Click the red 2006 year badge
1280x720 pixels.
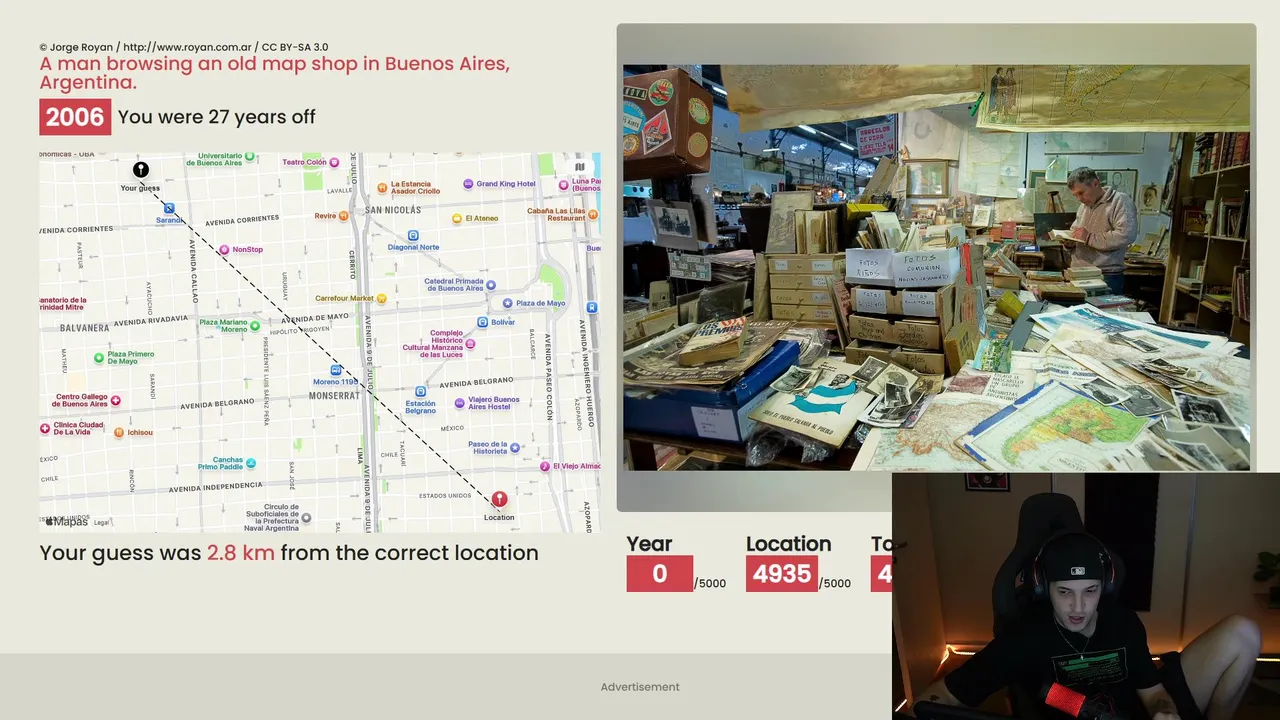(x=75, y=117)
